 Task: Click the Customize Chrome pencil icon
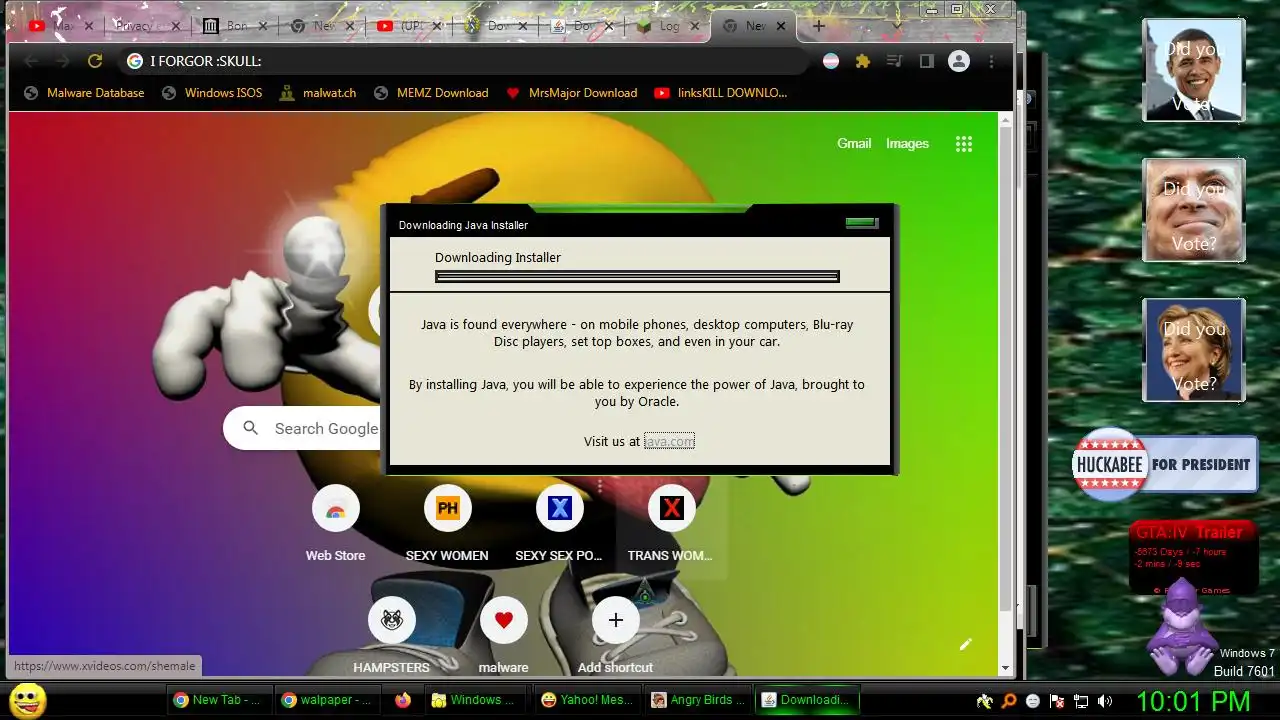(965, 644)
